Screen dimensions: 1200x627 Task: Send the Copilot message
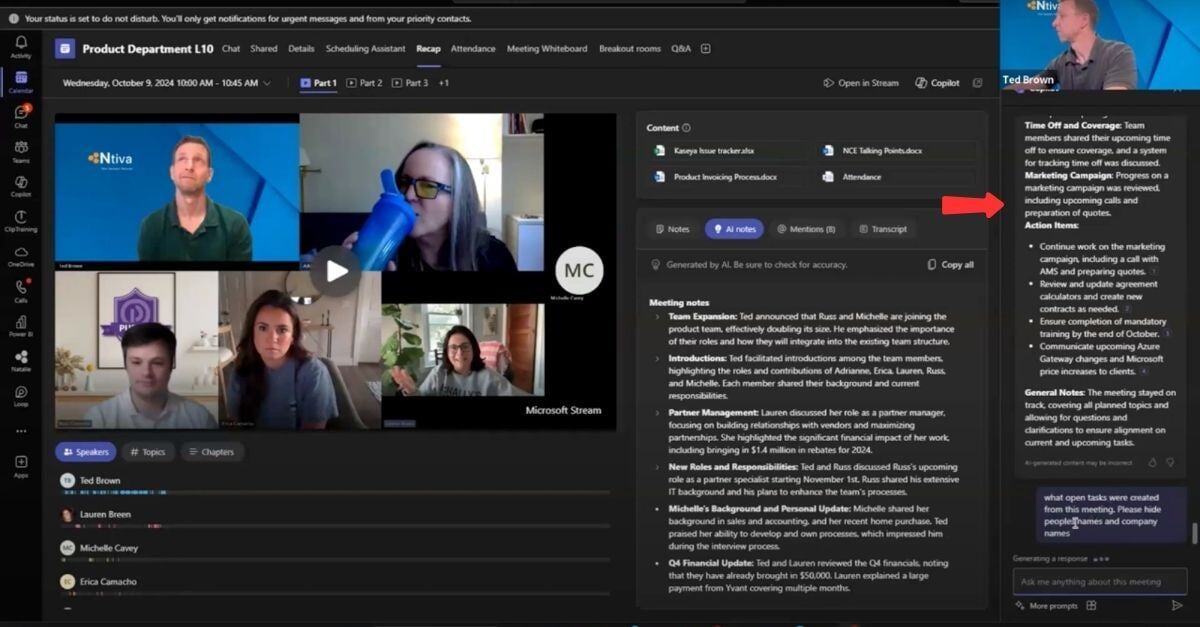1177,605
